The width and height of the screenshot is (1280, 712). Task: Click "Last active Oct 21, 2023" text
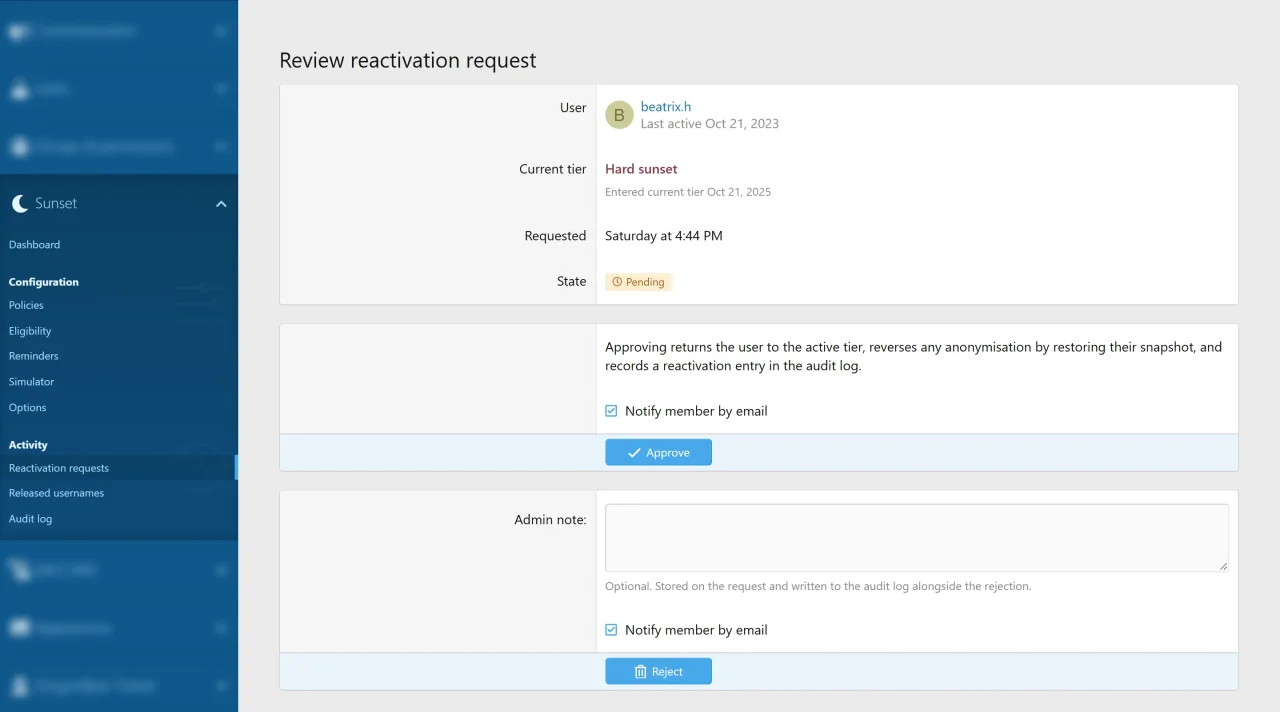tap(710, 124)
